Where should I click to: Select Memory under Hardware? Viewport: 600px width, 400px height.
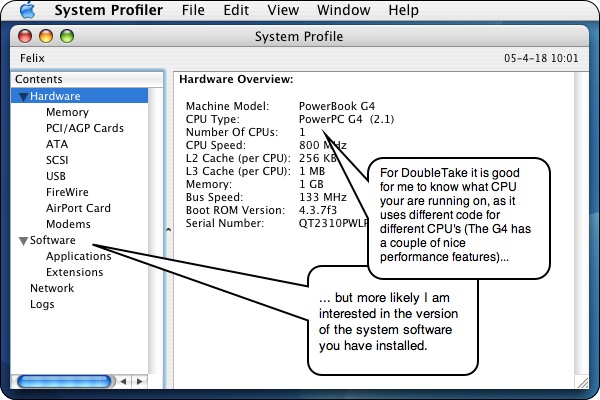(x=67, y=112)
